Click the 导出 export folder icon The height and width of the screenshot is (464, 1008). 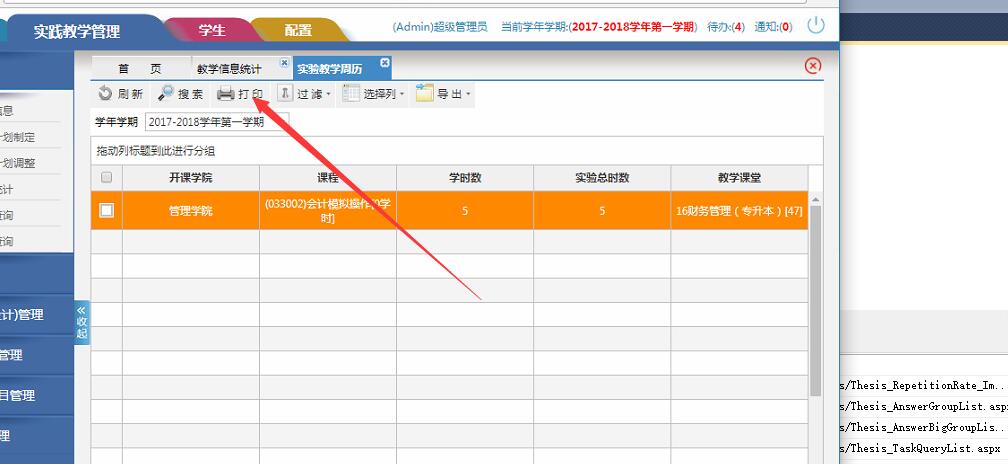coord(425,94)
